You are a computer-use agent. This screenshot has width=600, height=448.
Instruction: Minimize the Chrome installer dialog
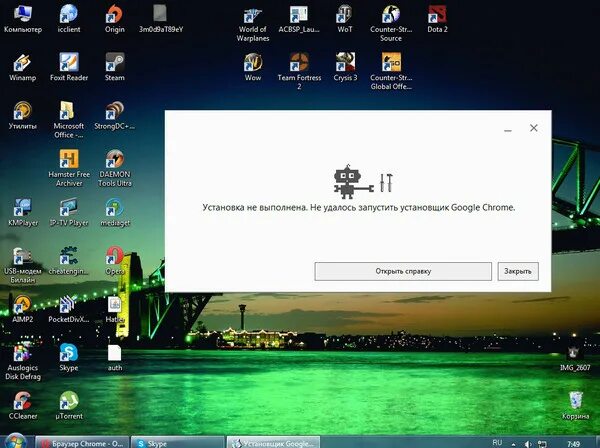point(508,129)
